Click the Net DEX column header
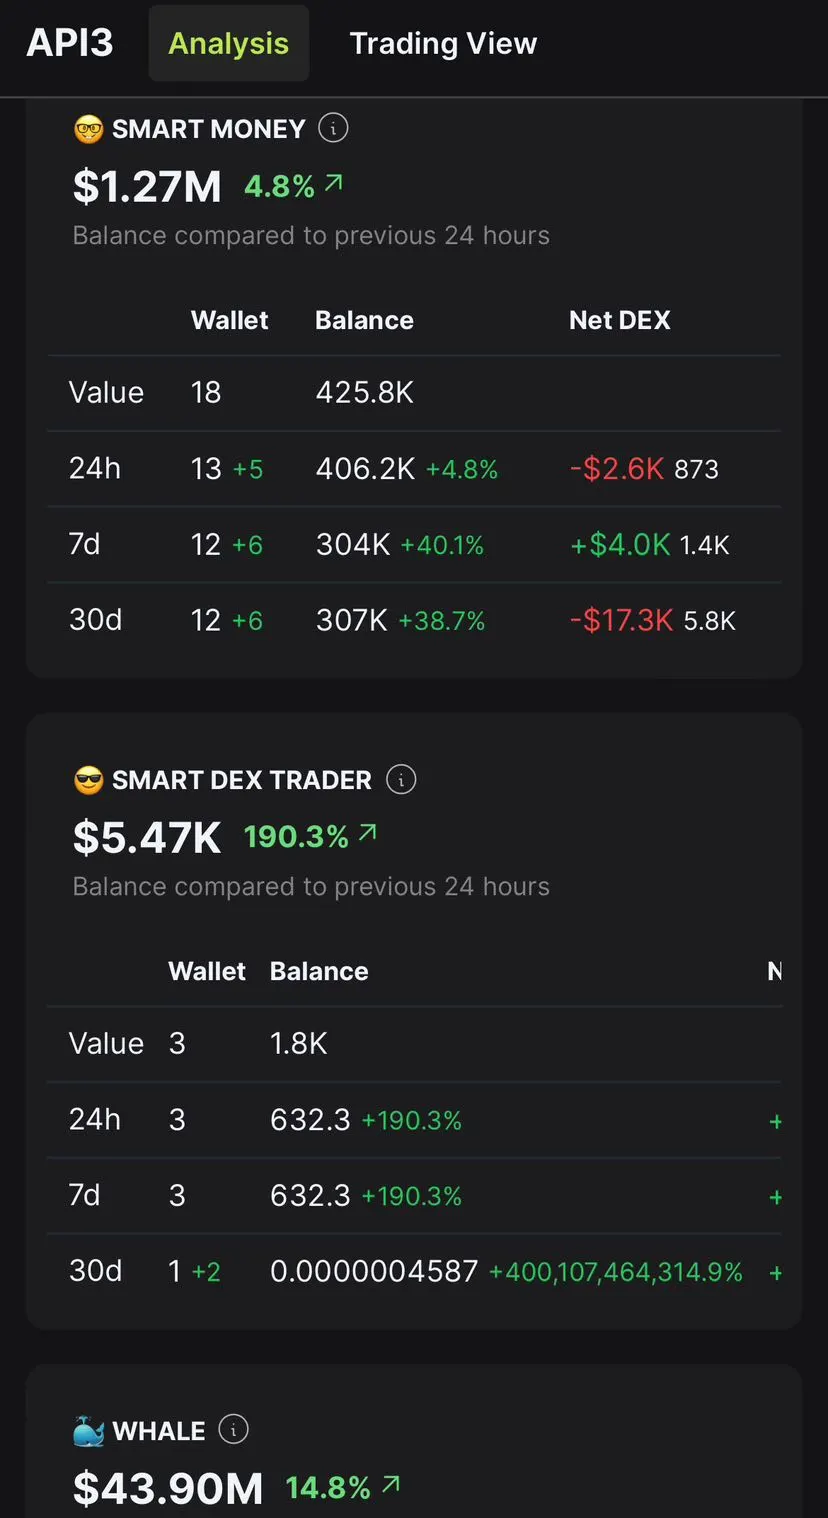The height and width of the screenshot is (1518, 828). click(619, 320)
